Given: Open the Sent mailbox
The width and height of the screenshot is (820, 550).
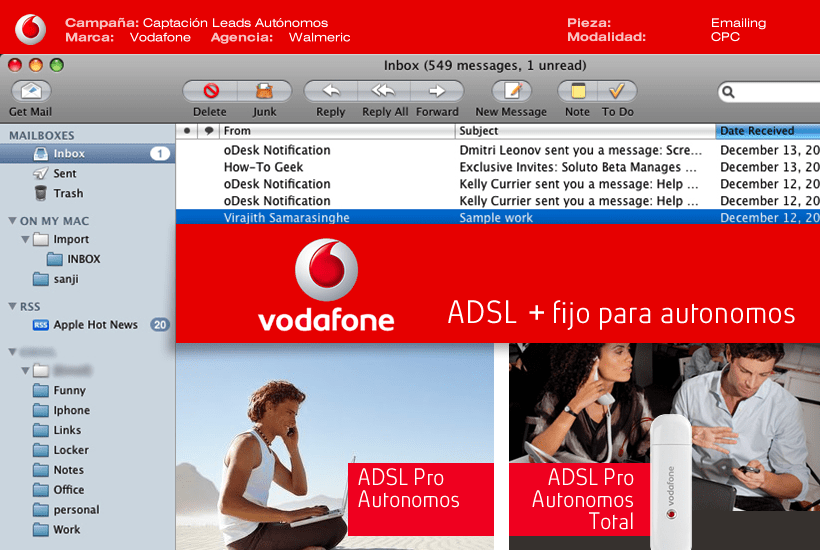Looking at the screenshot, I should [x=64, y=174].
